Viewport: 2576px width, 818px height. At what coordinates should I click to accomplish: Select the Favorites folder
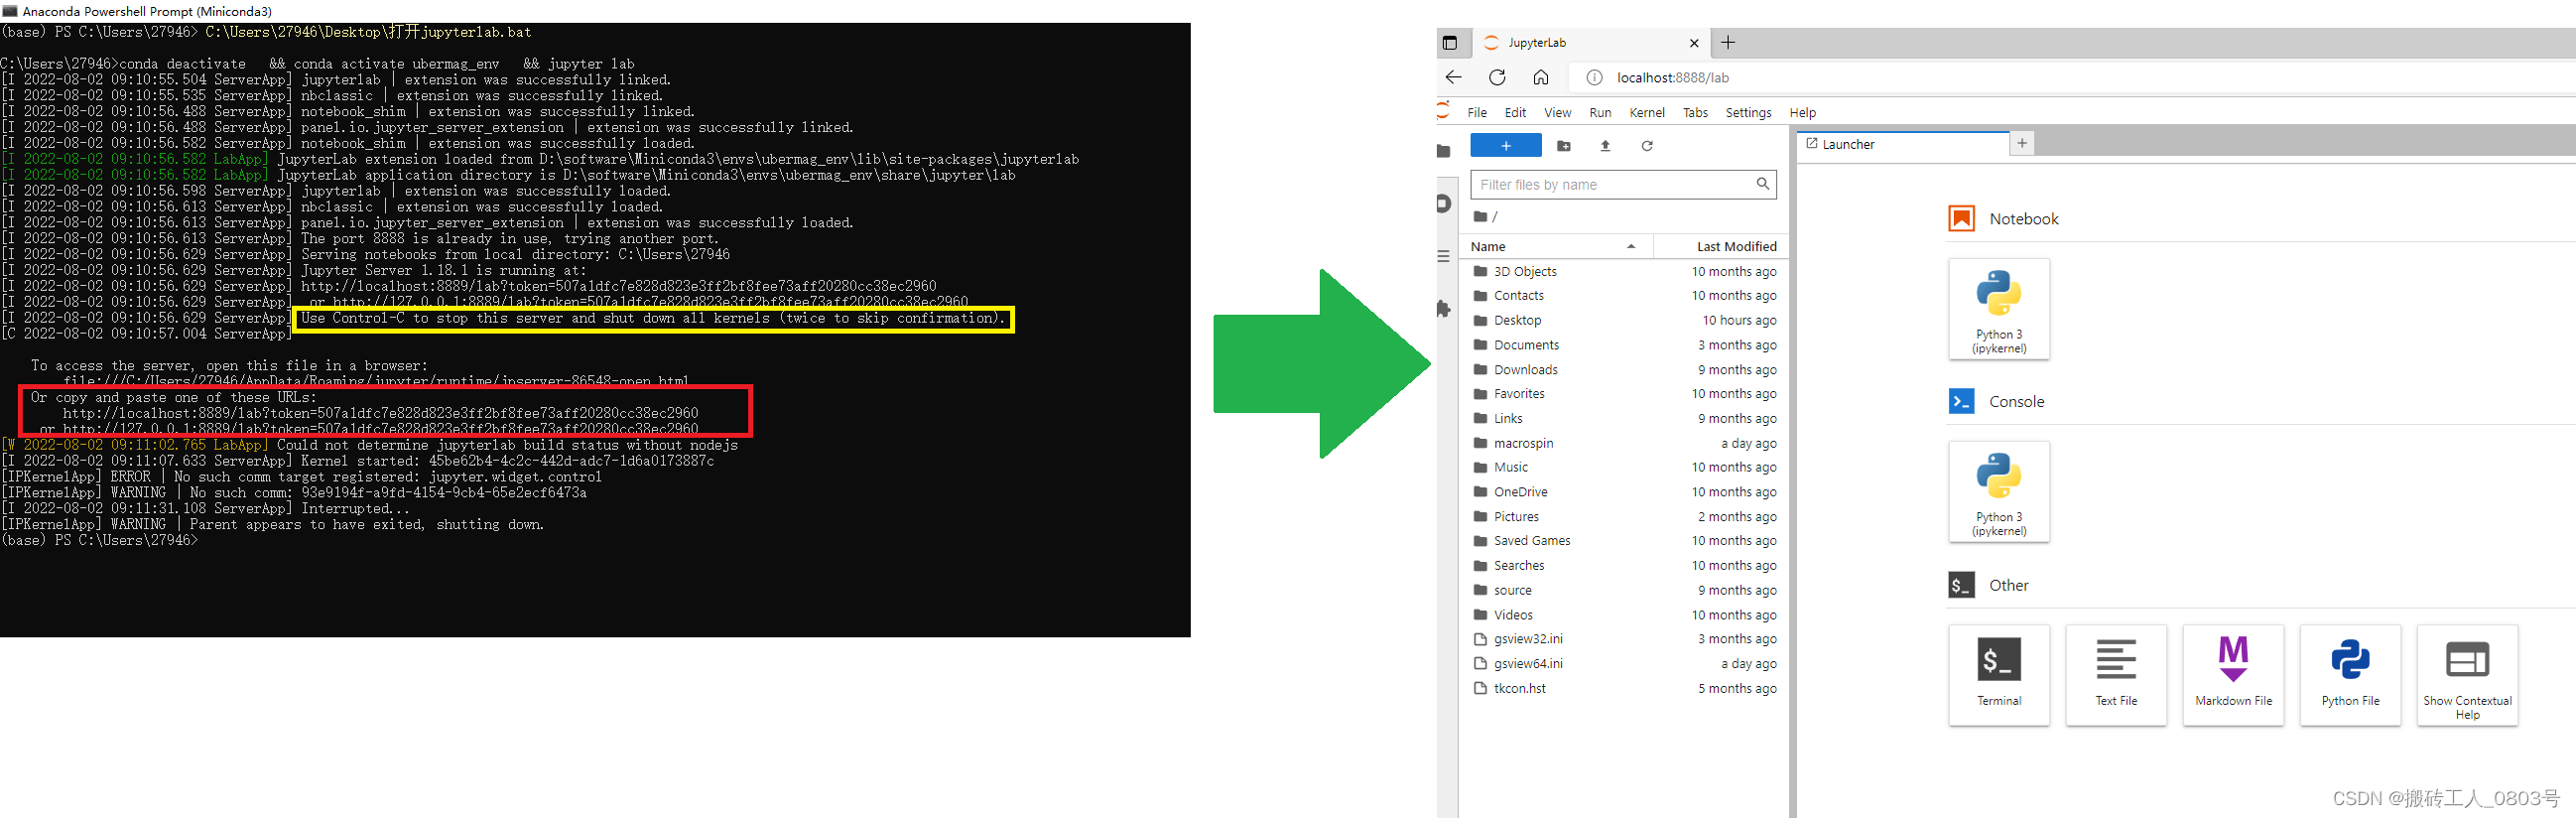(x=1624, y=394)
